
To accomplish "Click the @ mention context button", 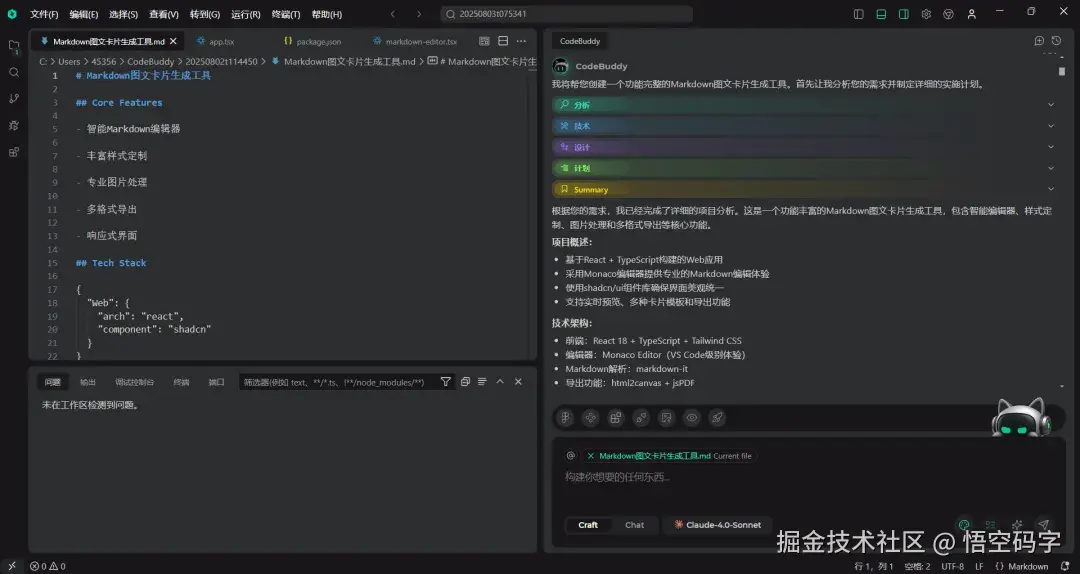I will click(x=570, y=455).
